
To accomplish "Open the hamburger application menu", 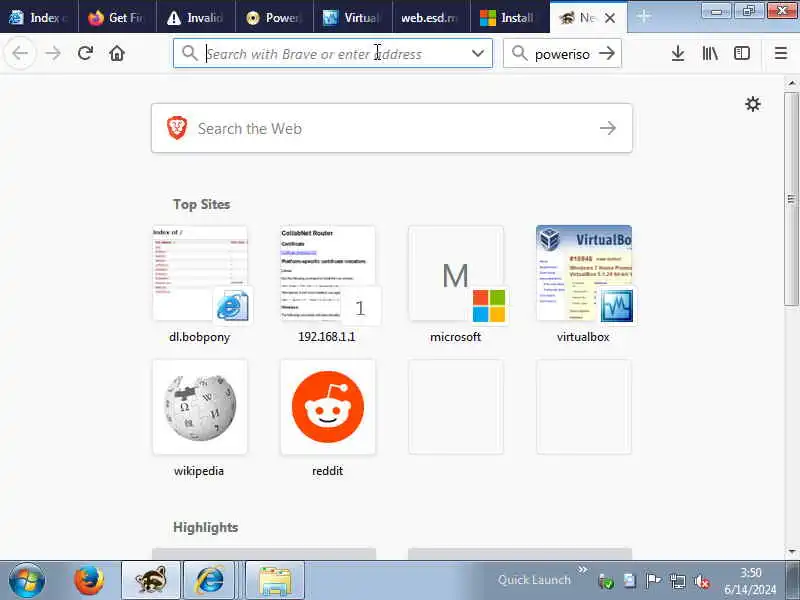I will [781, 53].
